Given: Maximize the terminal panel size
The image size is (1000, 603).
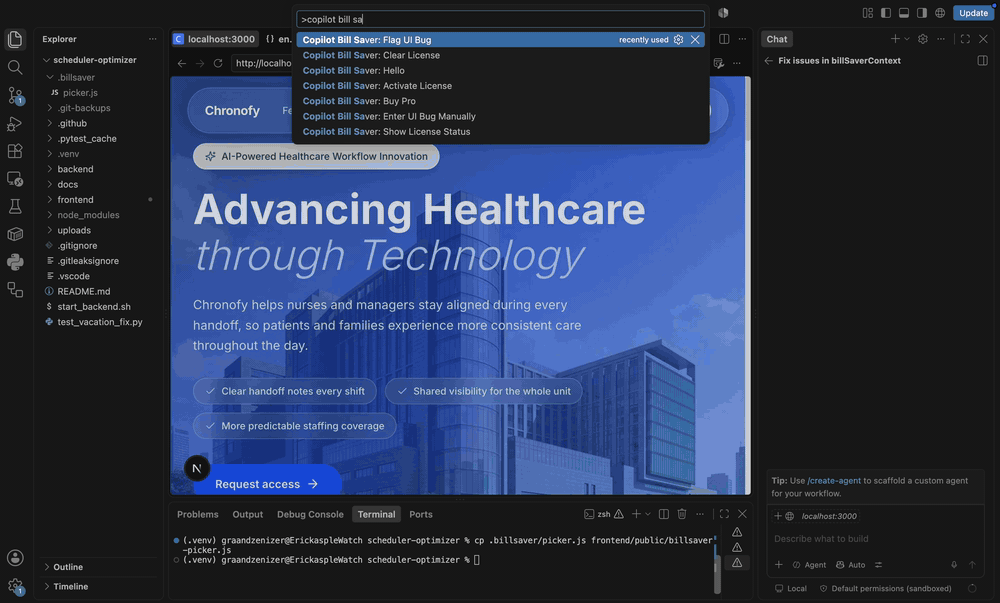Looking at the screenshot, I should coord(724,514).
